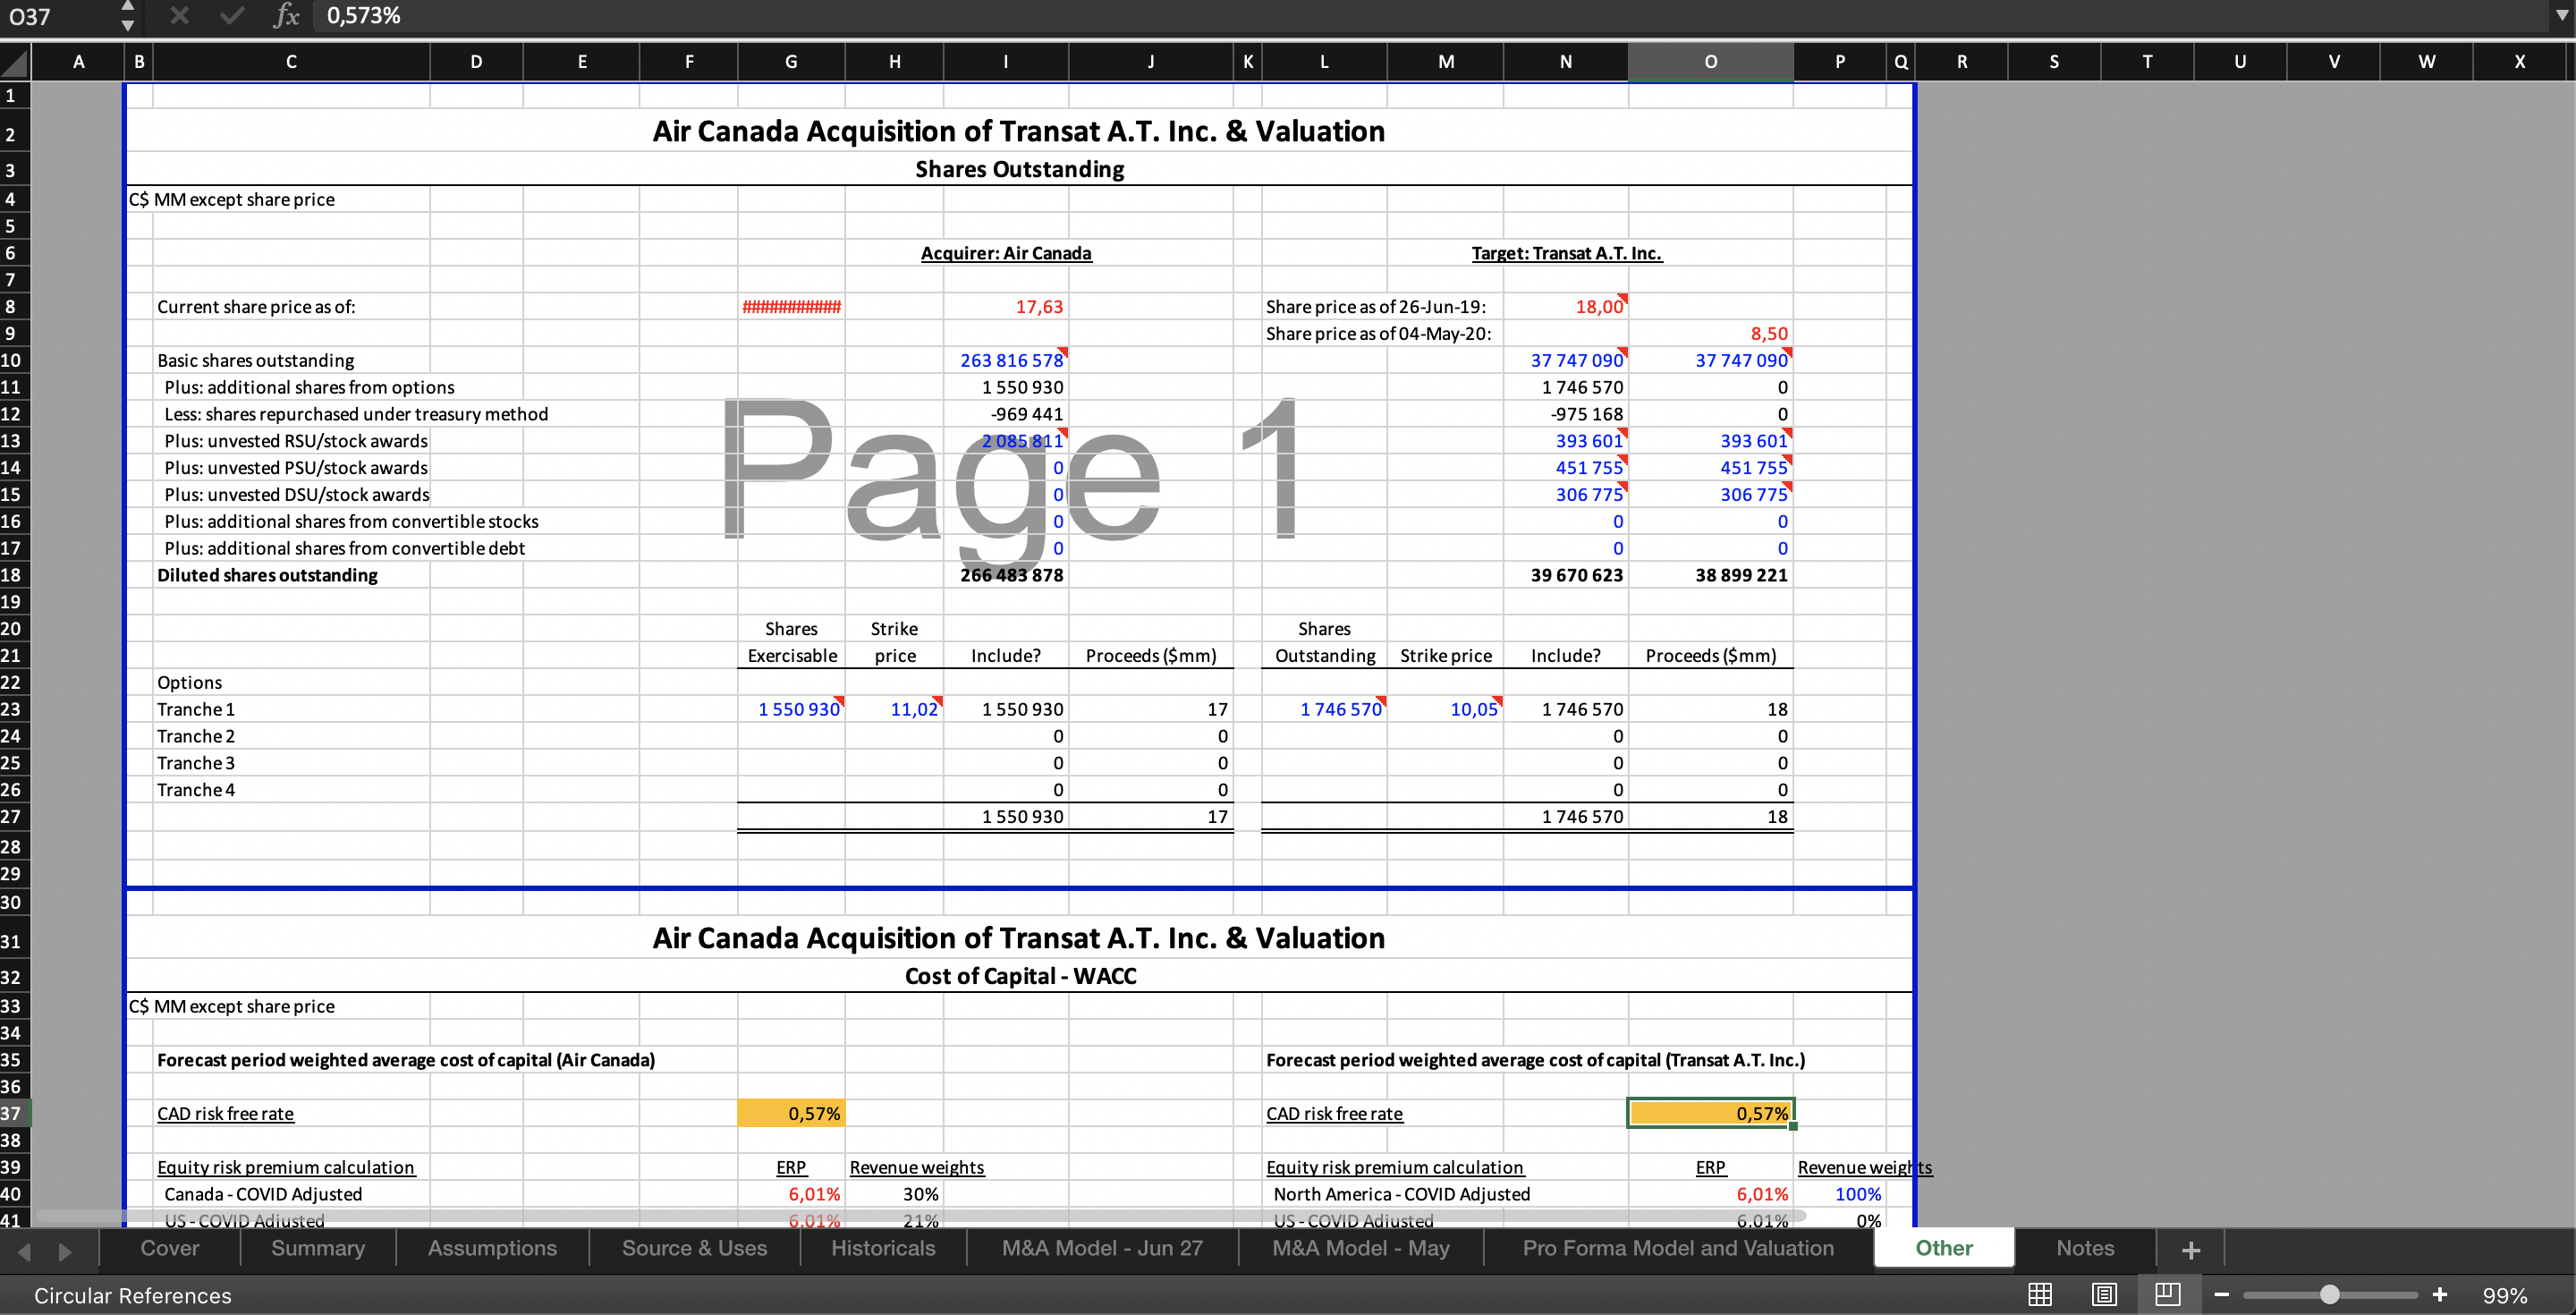This screenshot has width=2576, height=1315.
Task: Select Transat repurchased shares -975 168
Action: (1566, 414)
